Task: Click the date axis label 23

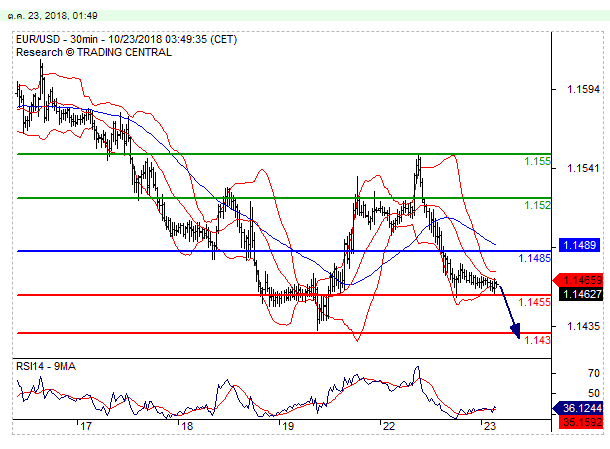Action: 490,426
